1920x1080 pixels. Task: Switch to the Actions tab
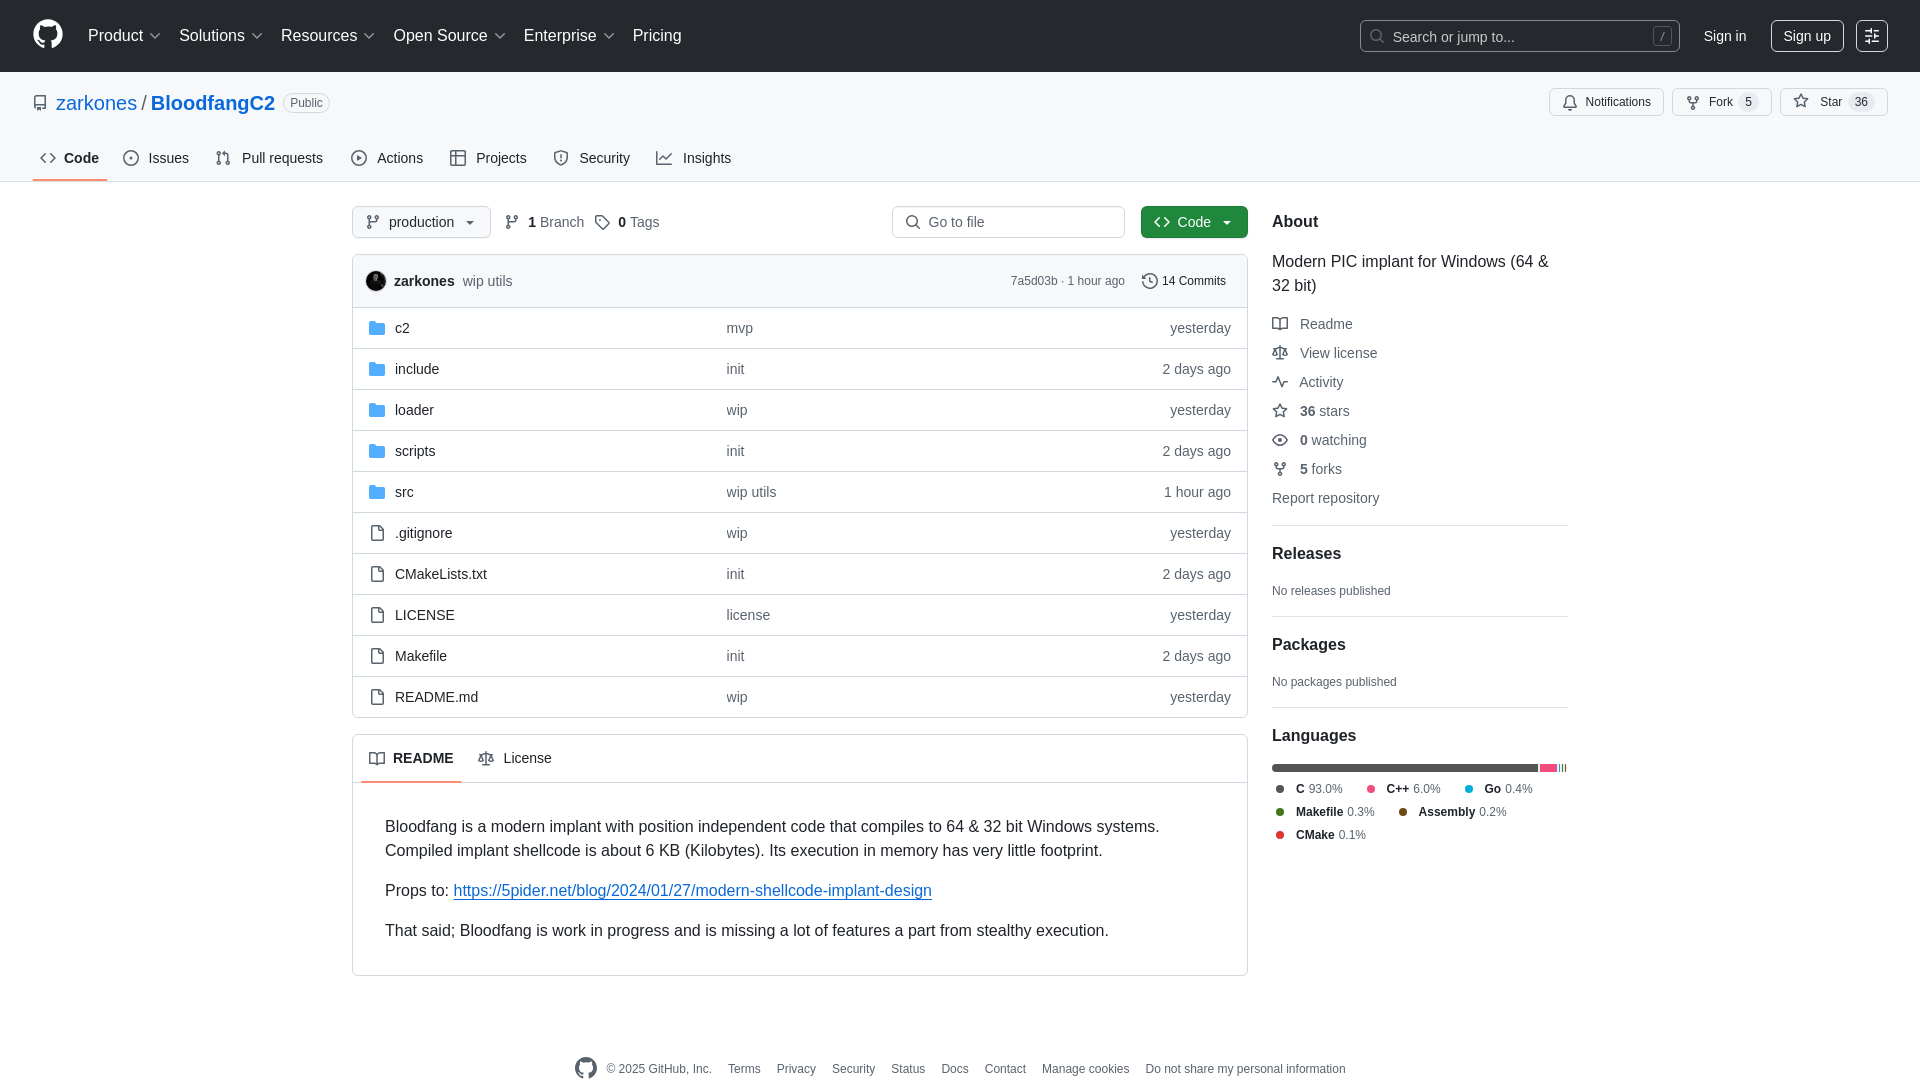click(x=387, y=158)
